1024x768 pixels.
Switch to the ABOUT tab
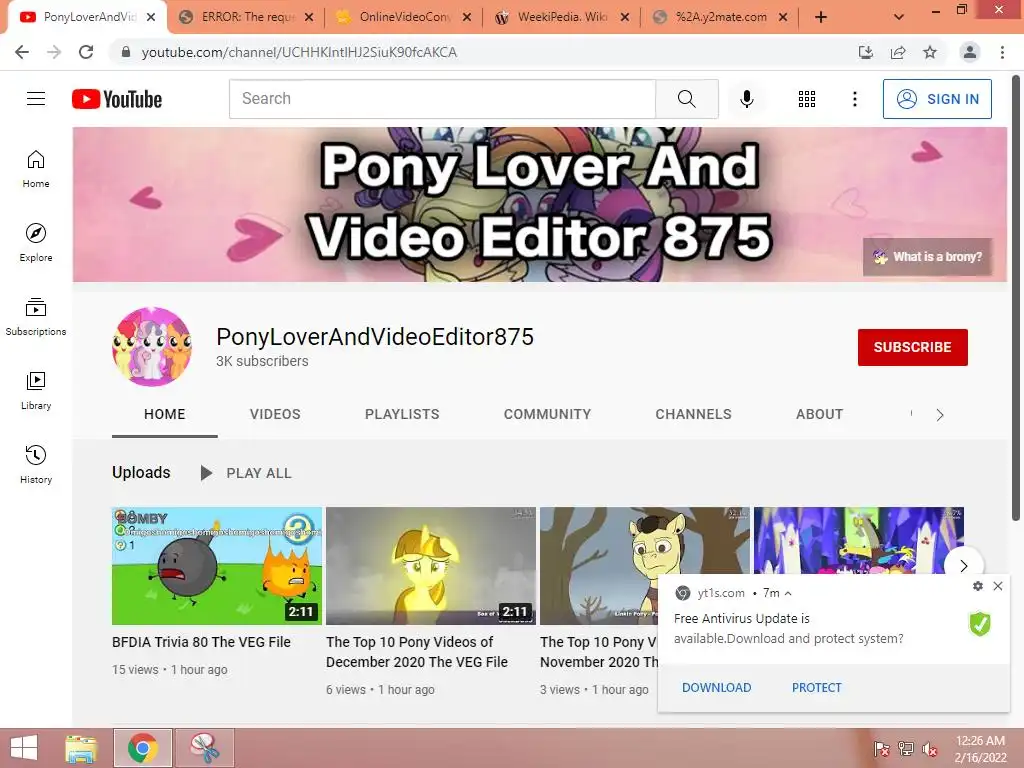coord(820,414)
